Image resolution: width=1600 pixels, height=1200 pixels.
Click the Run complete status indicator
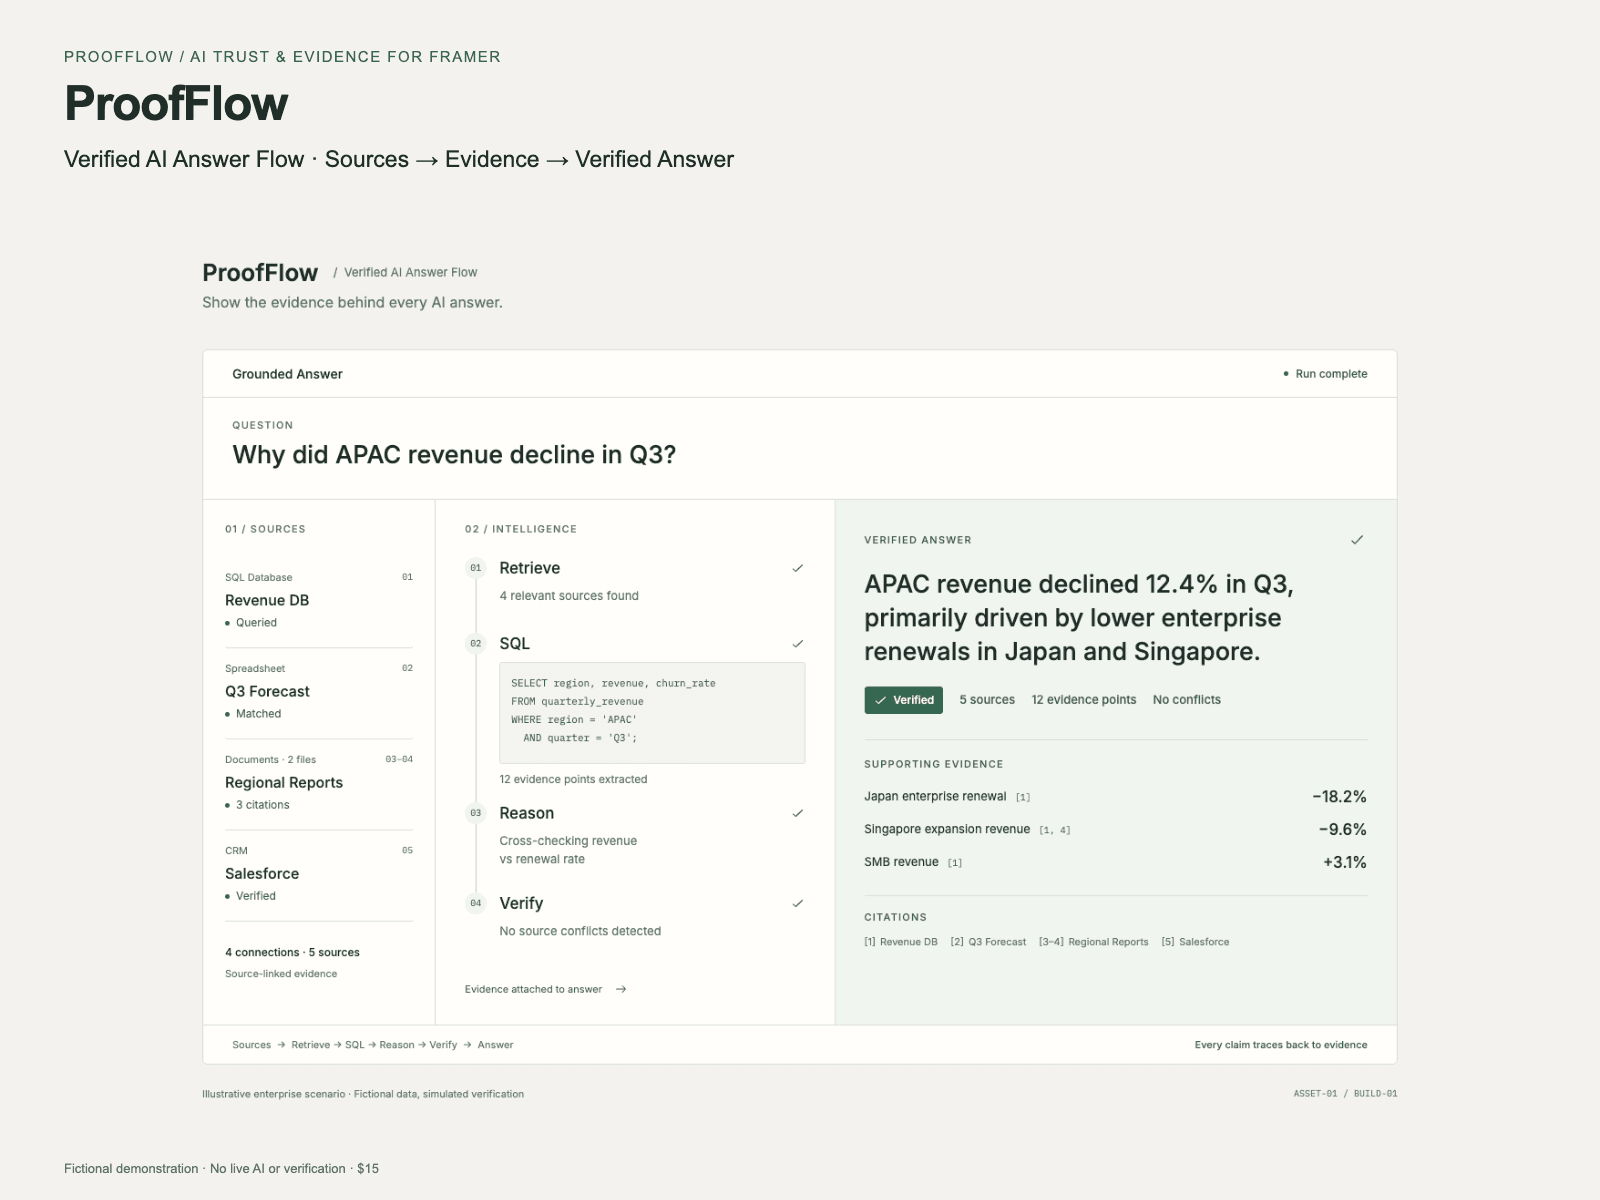1325,374
